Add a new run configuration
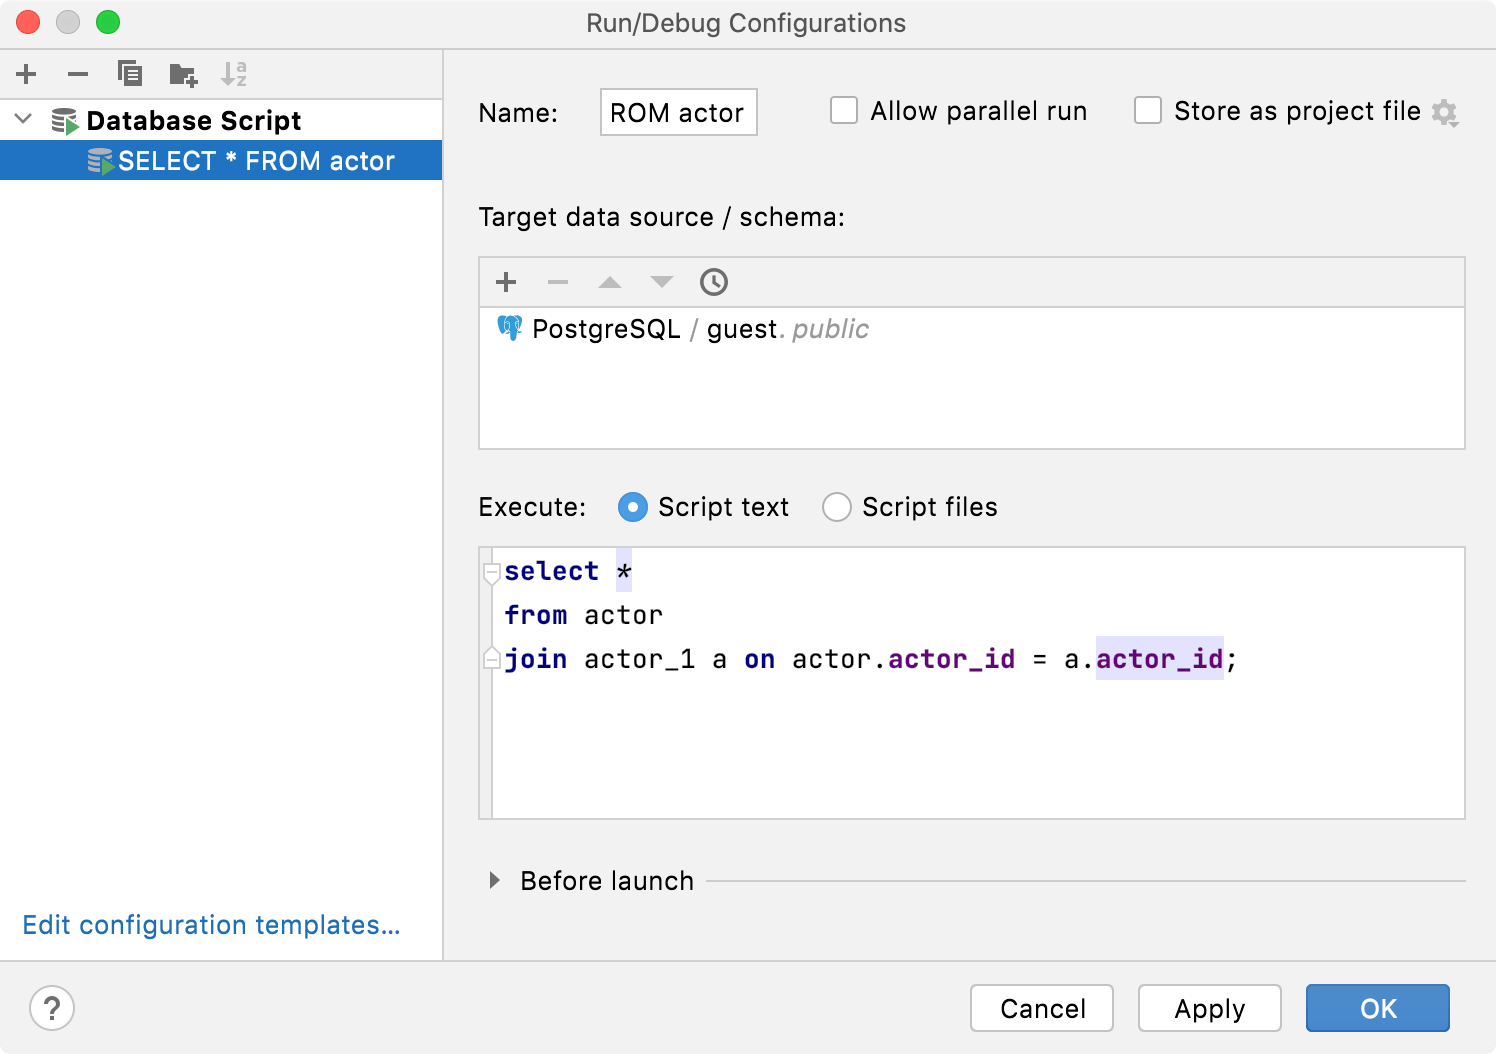 click(x=26, y=73)
